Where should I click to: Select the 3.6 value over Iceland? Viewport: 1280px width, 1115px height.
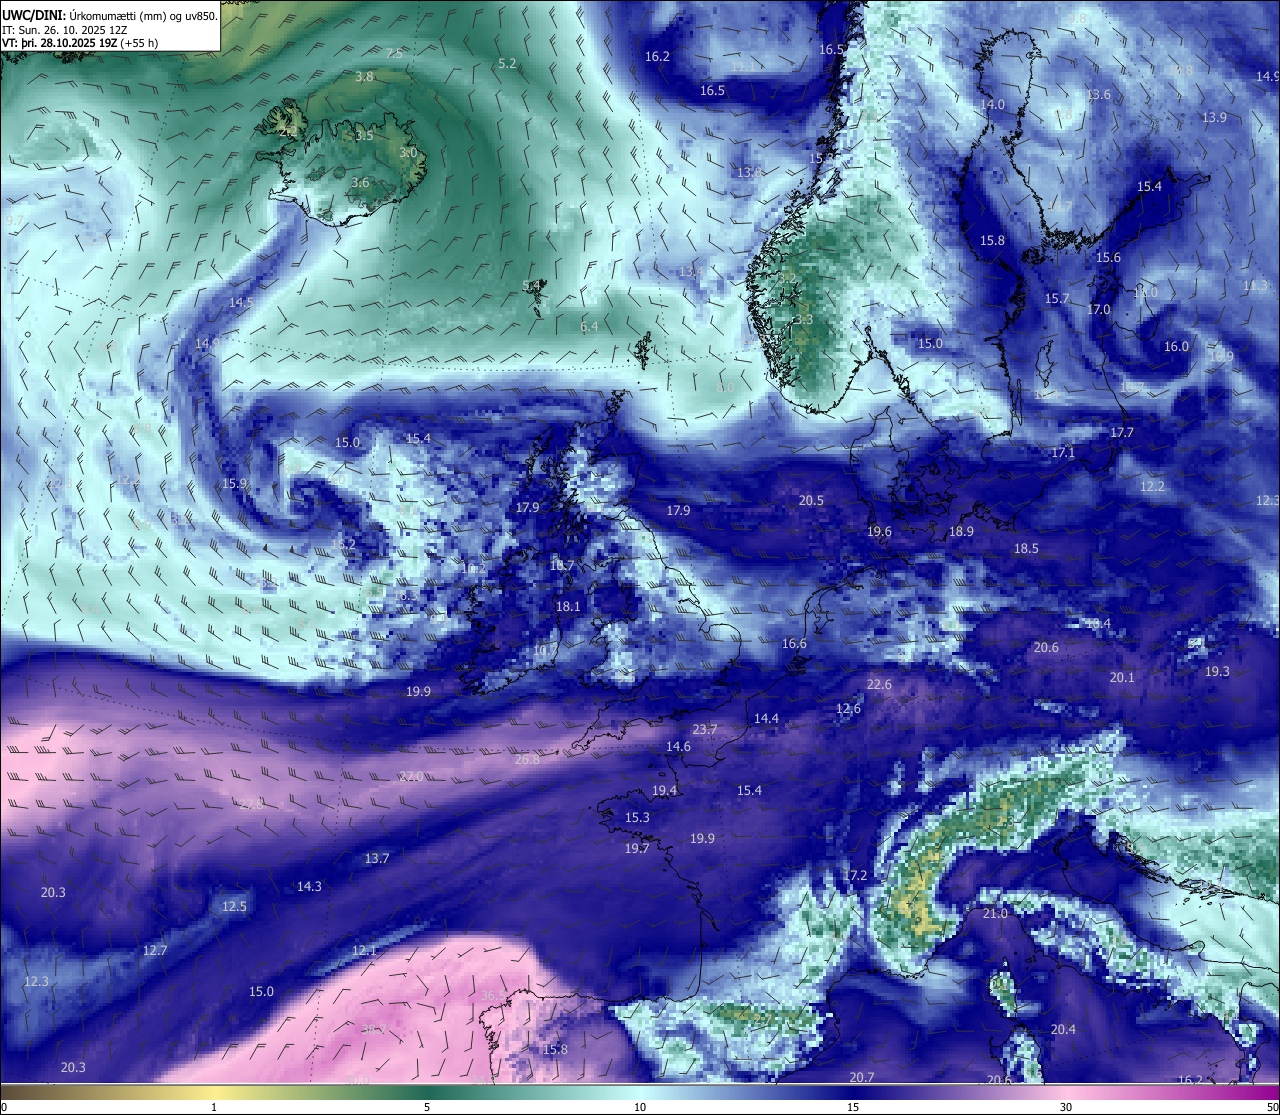pyautogui.click(x=360, y=182)
